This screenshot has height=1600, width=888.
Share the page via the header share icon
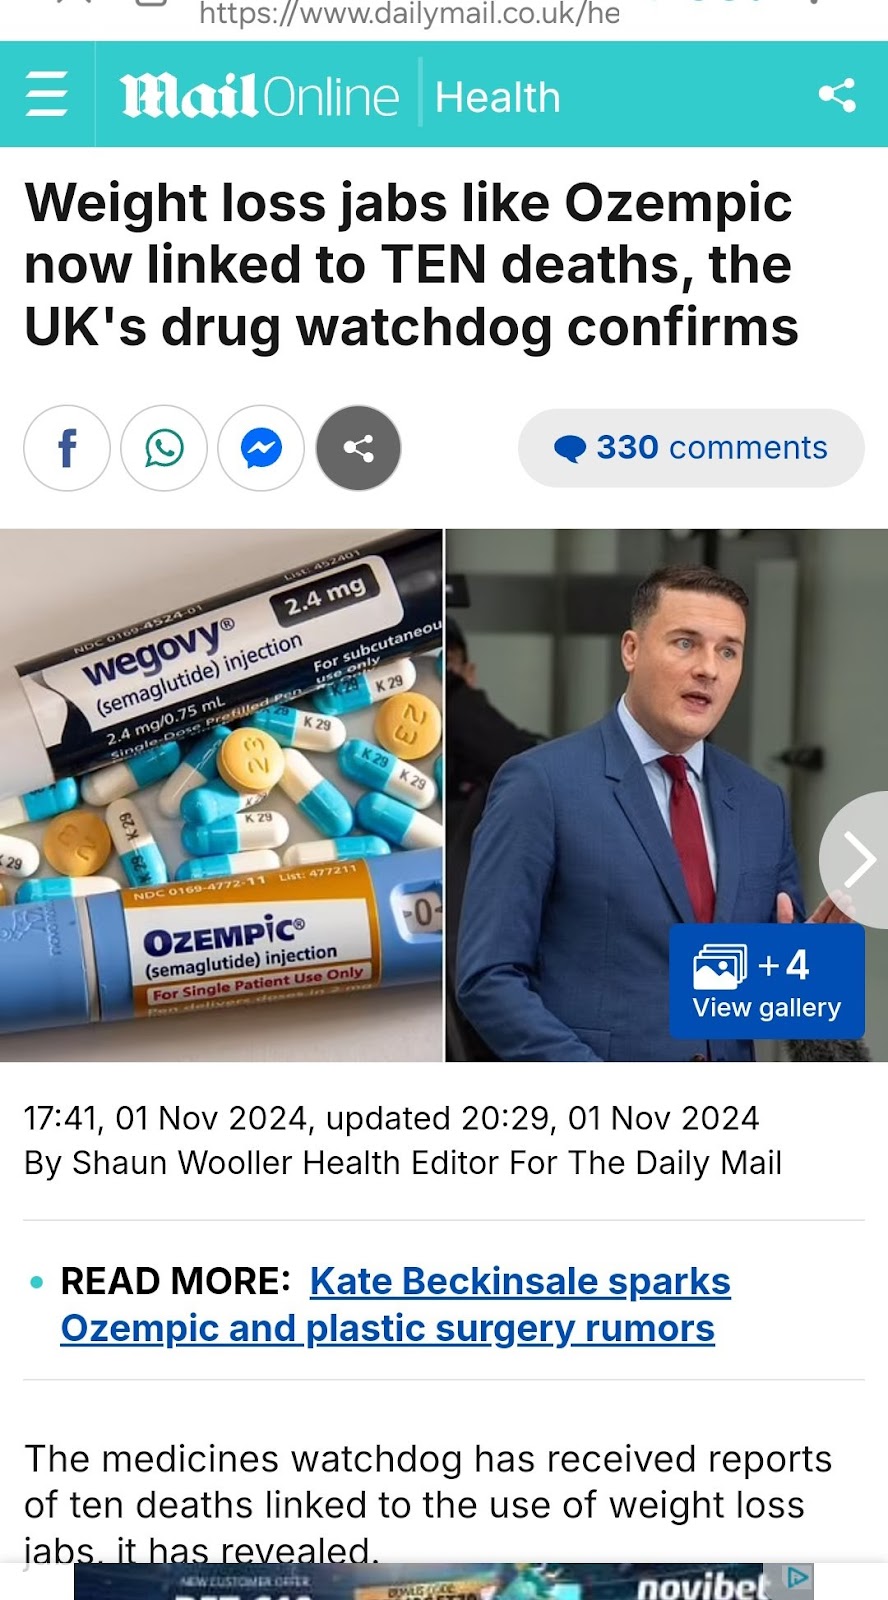click(837, 95)
